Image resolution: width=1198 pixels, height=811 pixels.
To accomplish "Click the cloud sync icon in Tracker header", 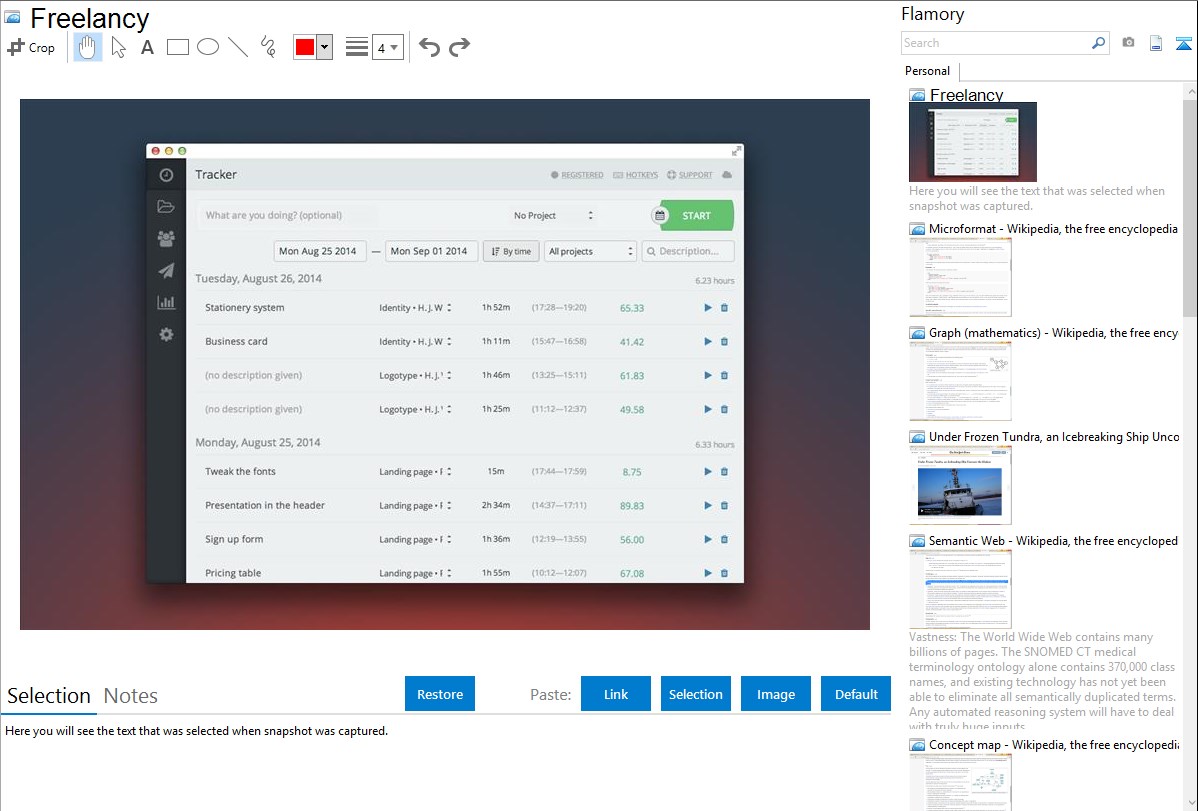I will [727, 175].
